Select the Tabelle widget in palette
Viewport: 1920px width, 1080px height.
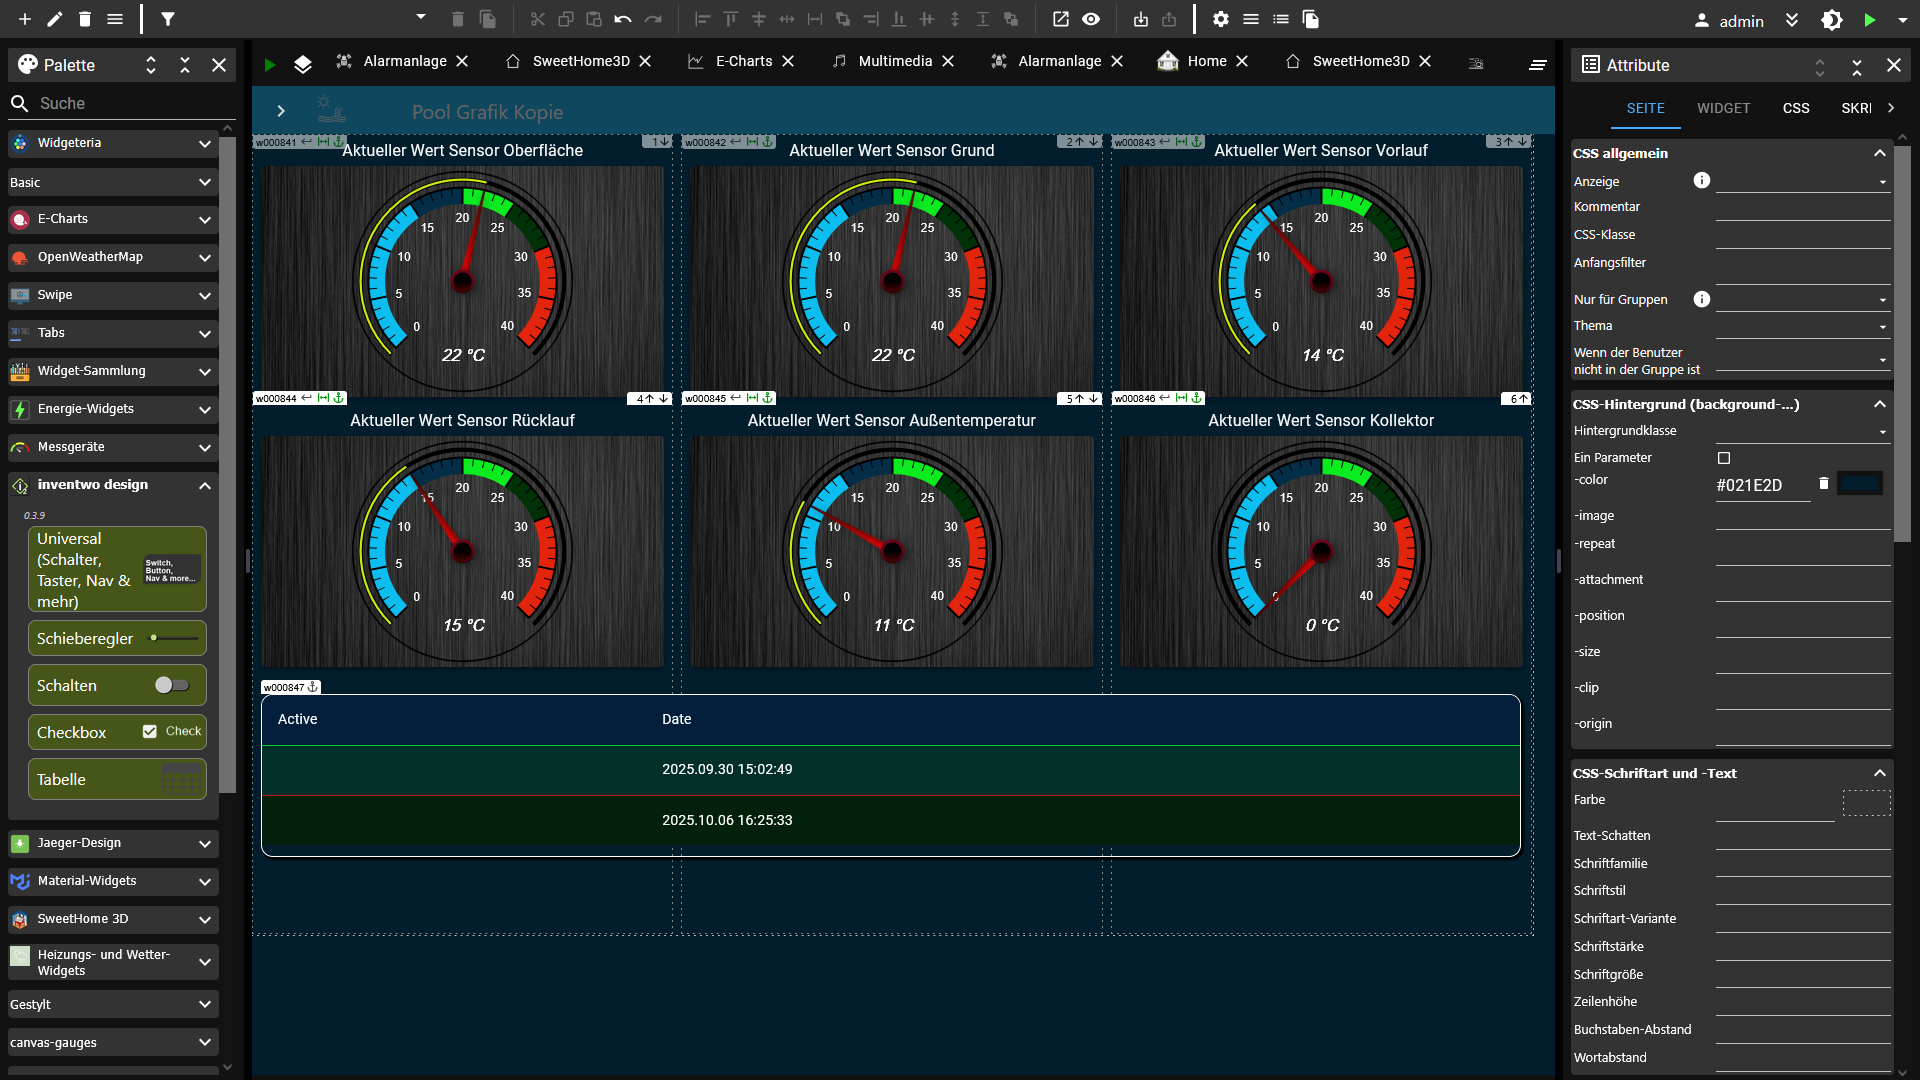point(117,779)
